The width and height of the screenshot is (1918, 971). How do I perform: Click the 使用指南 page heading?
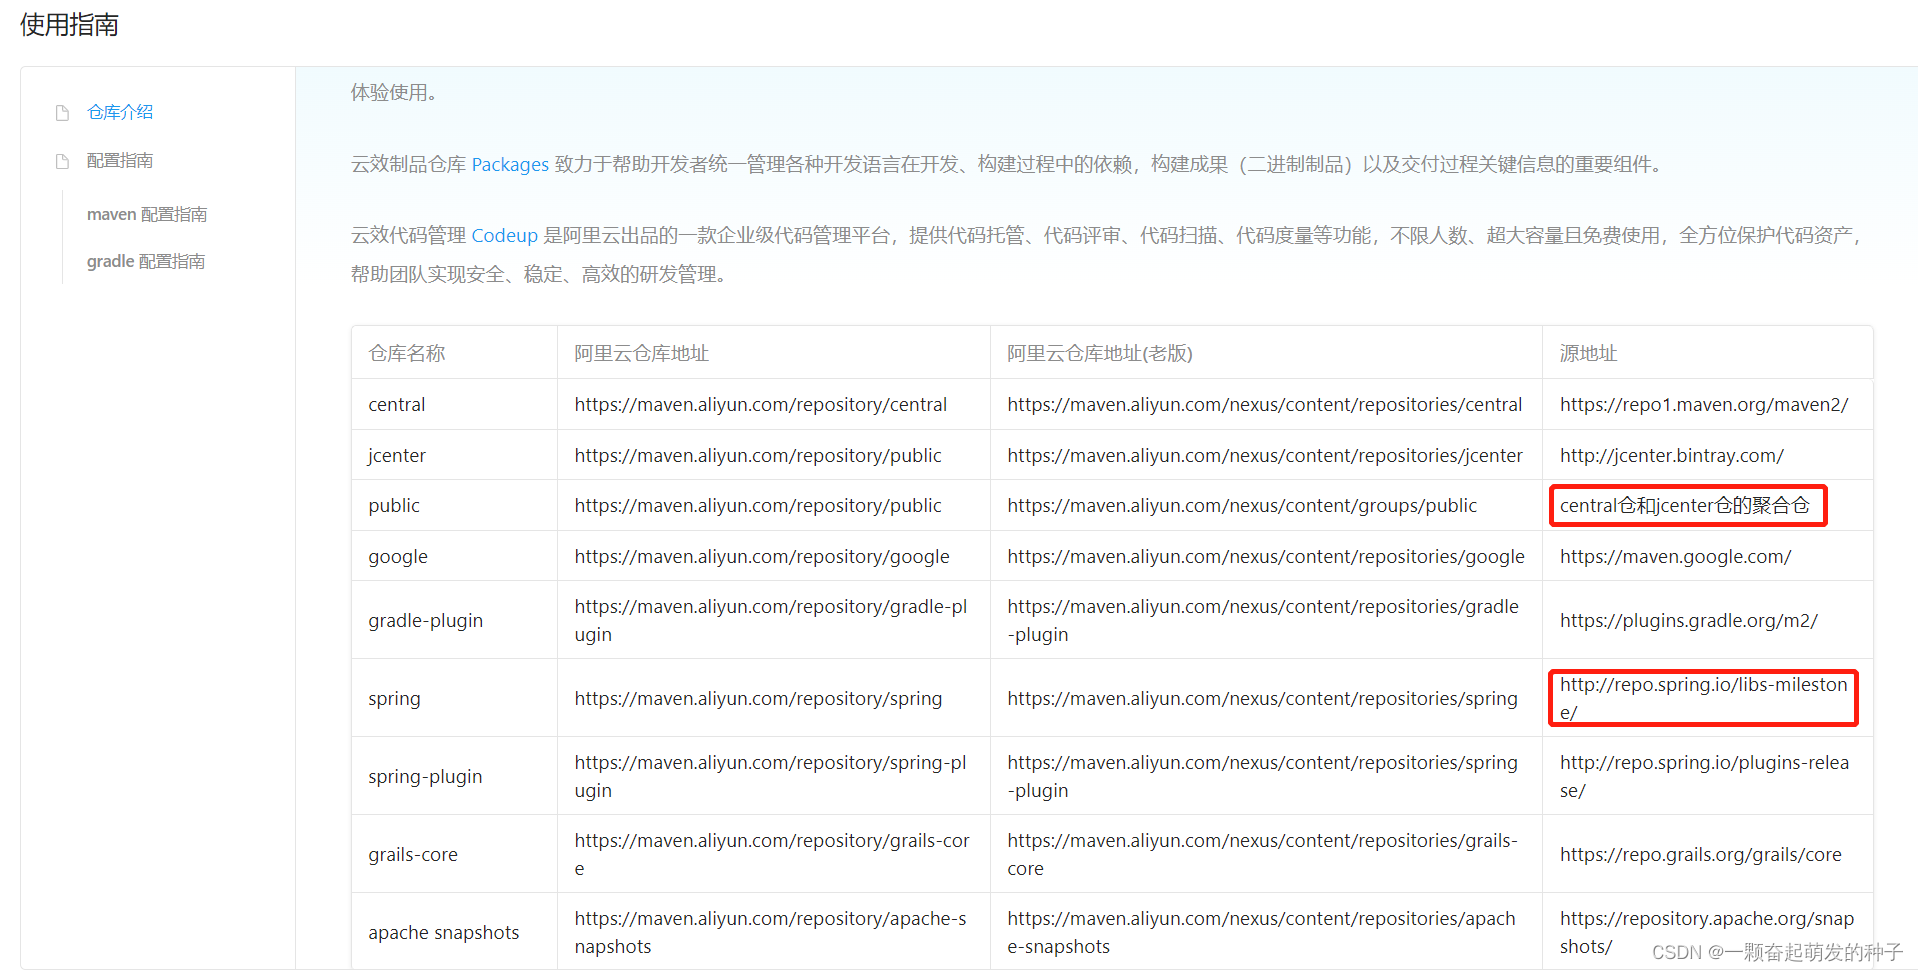click(x=70, y=25)
